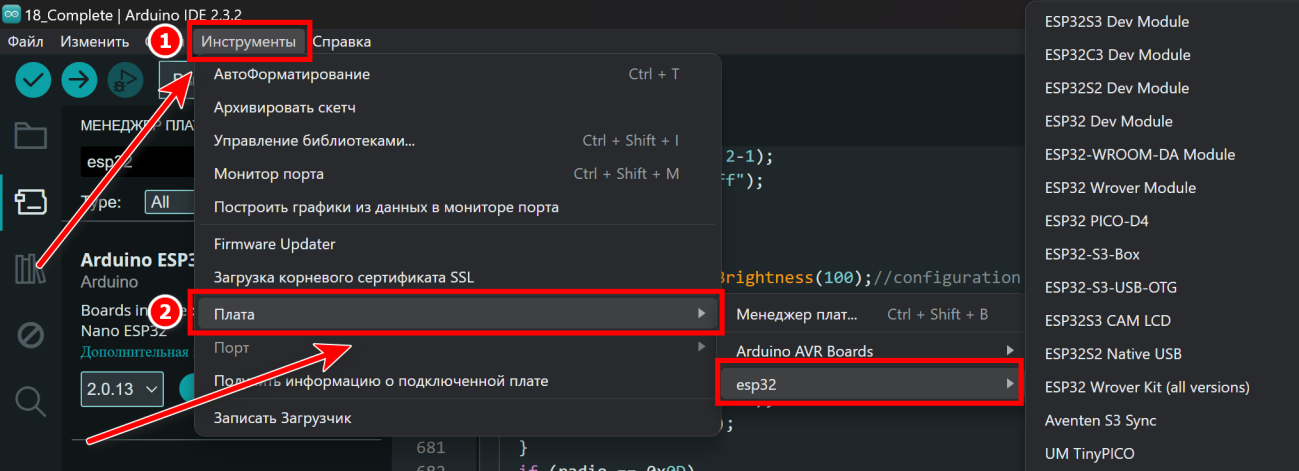Select ESP32S2 Native USB board
1299x471 pixels.
point(1162,353)
